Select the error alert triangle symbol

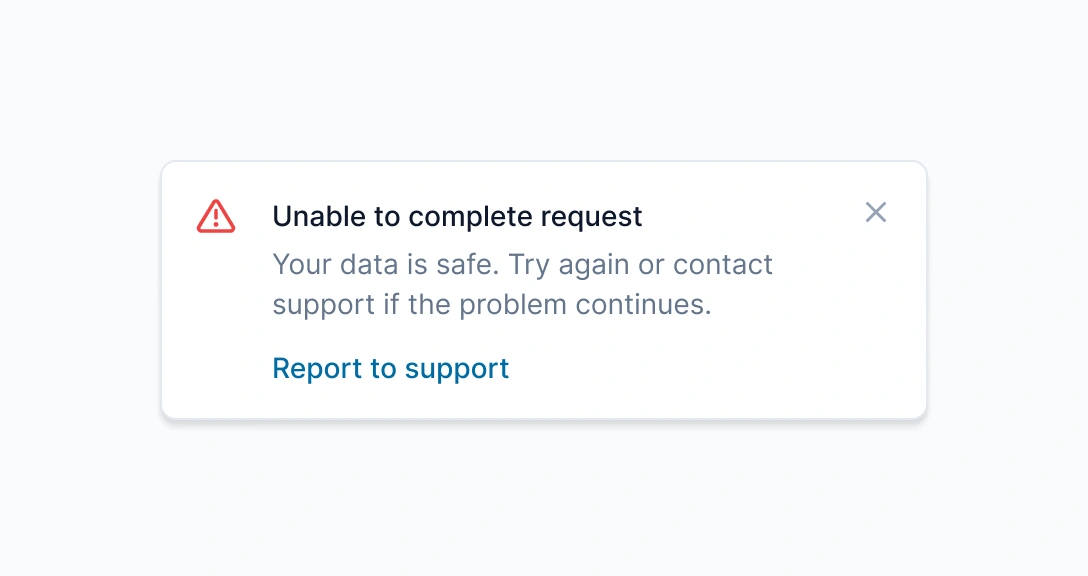pyautogui.click(x=216, y=216)
